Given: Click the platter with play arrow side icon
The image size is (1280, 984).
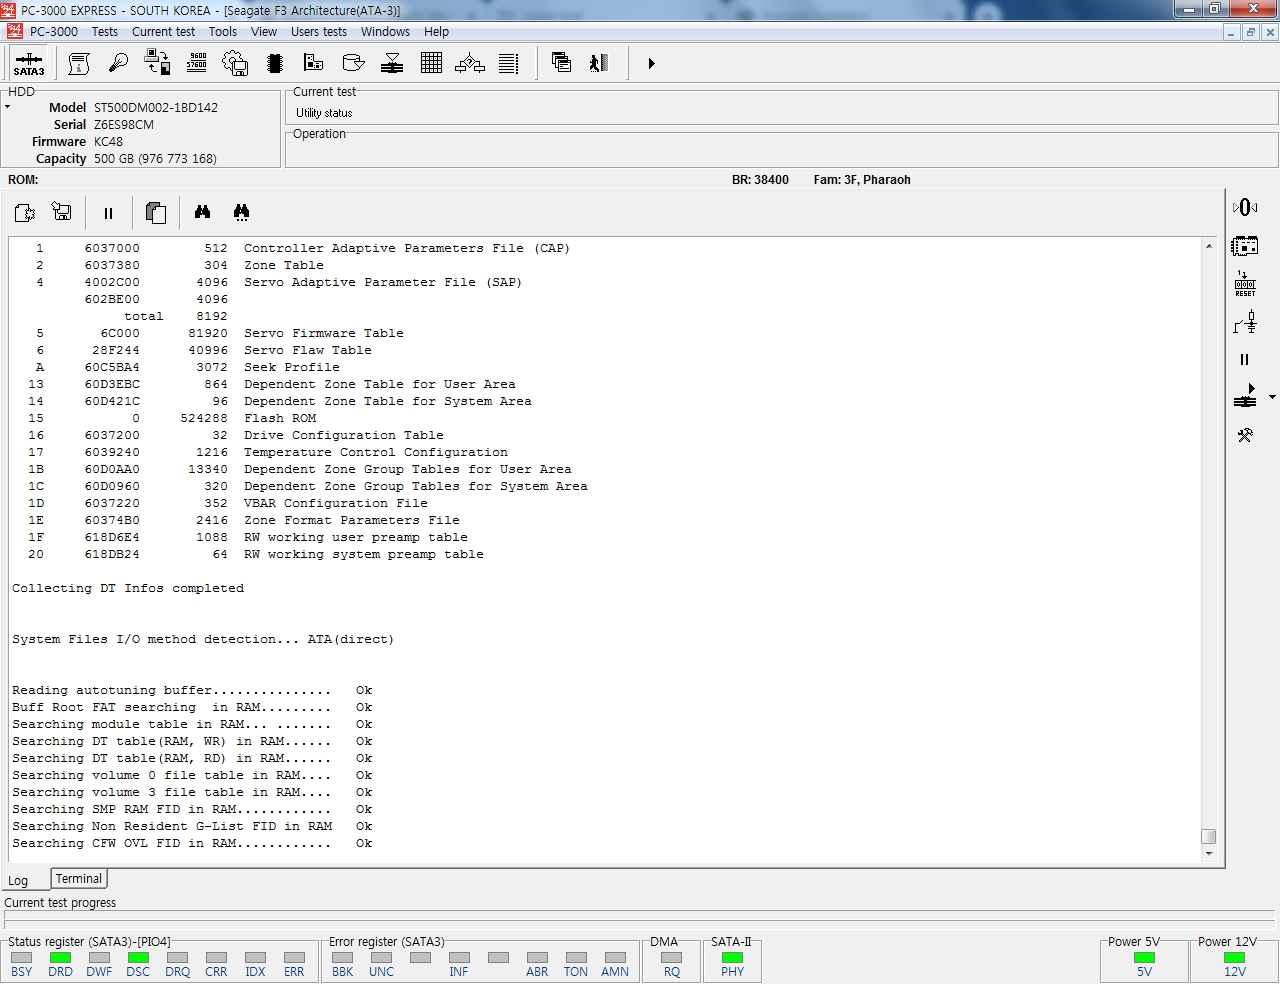Looking at the screenshot, I should coord(1245,397).
